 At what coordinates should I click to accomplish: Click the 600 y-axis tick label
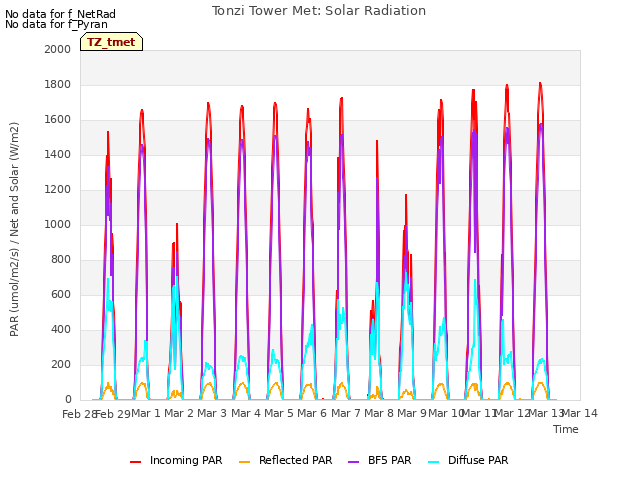point(61,294)
